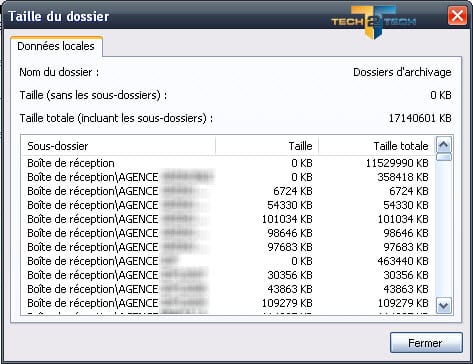Sort by the Taille column header
Viewport: 473px width, 364px height.
[267, 146]
